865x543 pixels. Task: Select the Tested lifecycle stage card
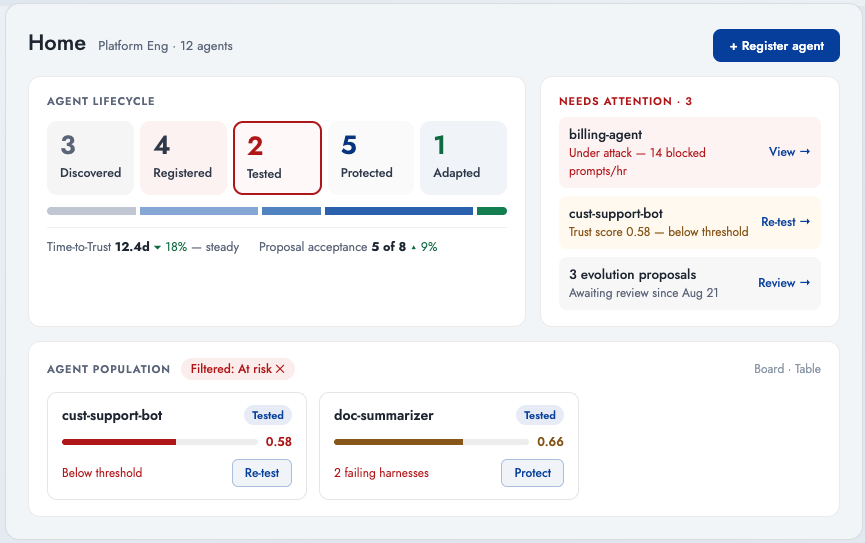pos(277,158)
